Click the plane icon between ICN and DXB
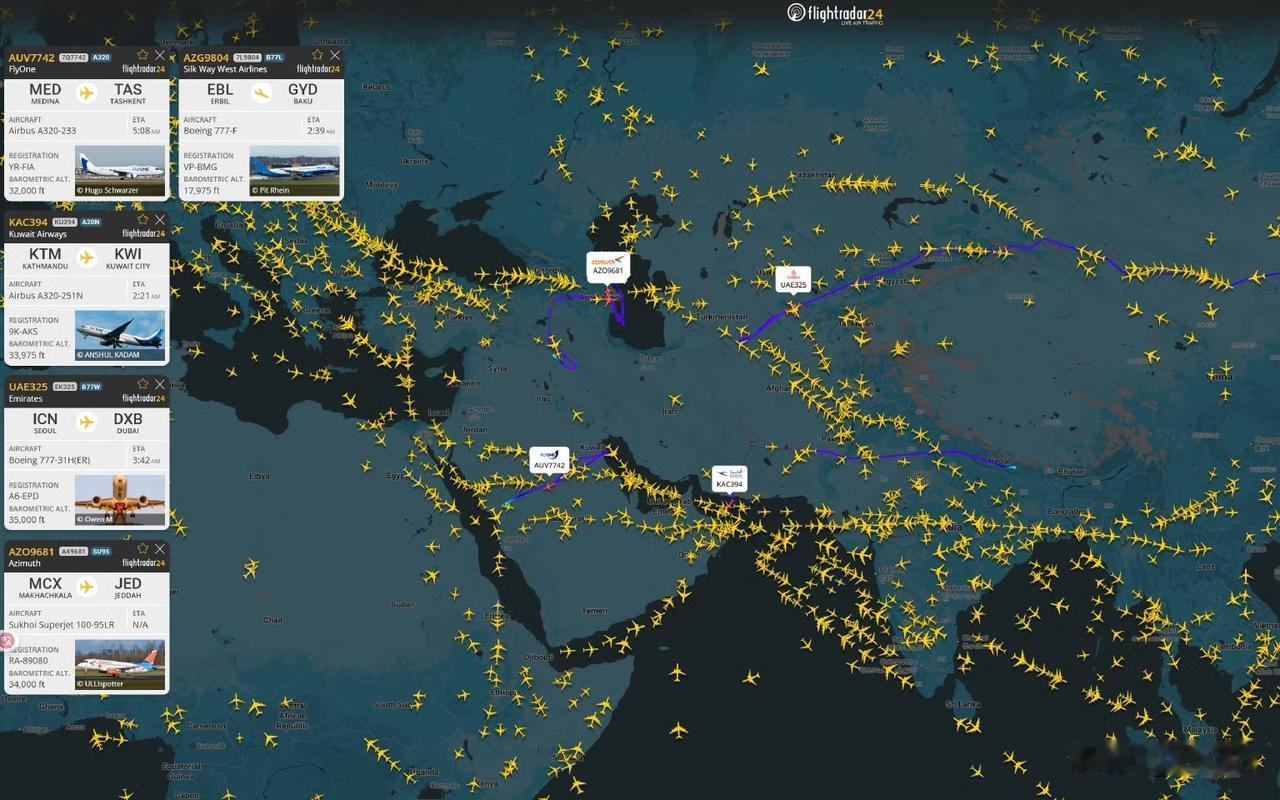Screen dimensions: 1280x800 pyautogui.click(x=87, y=422)
